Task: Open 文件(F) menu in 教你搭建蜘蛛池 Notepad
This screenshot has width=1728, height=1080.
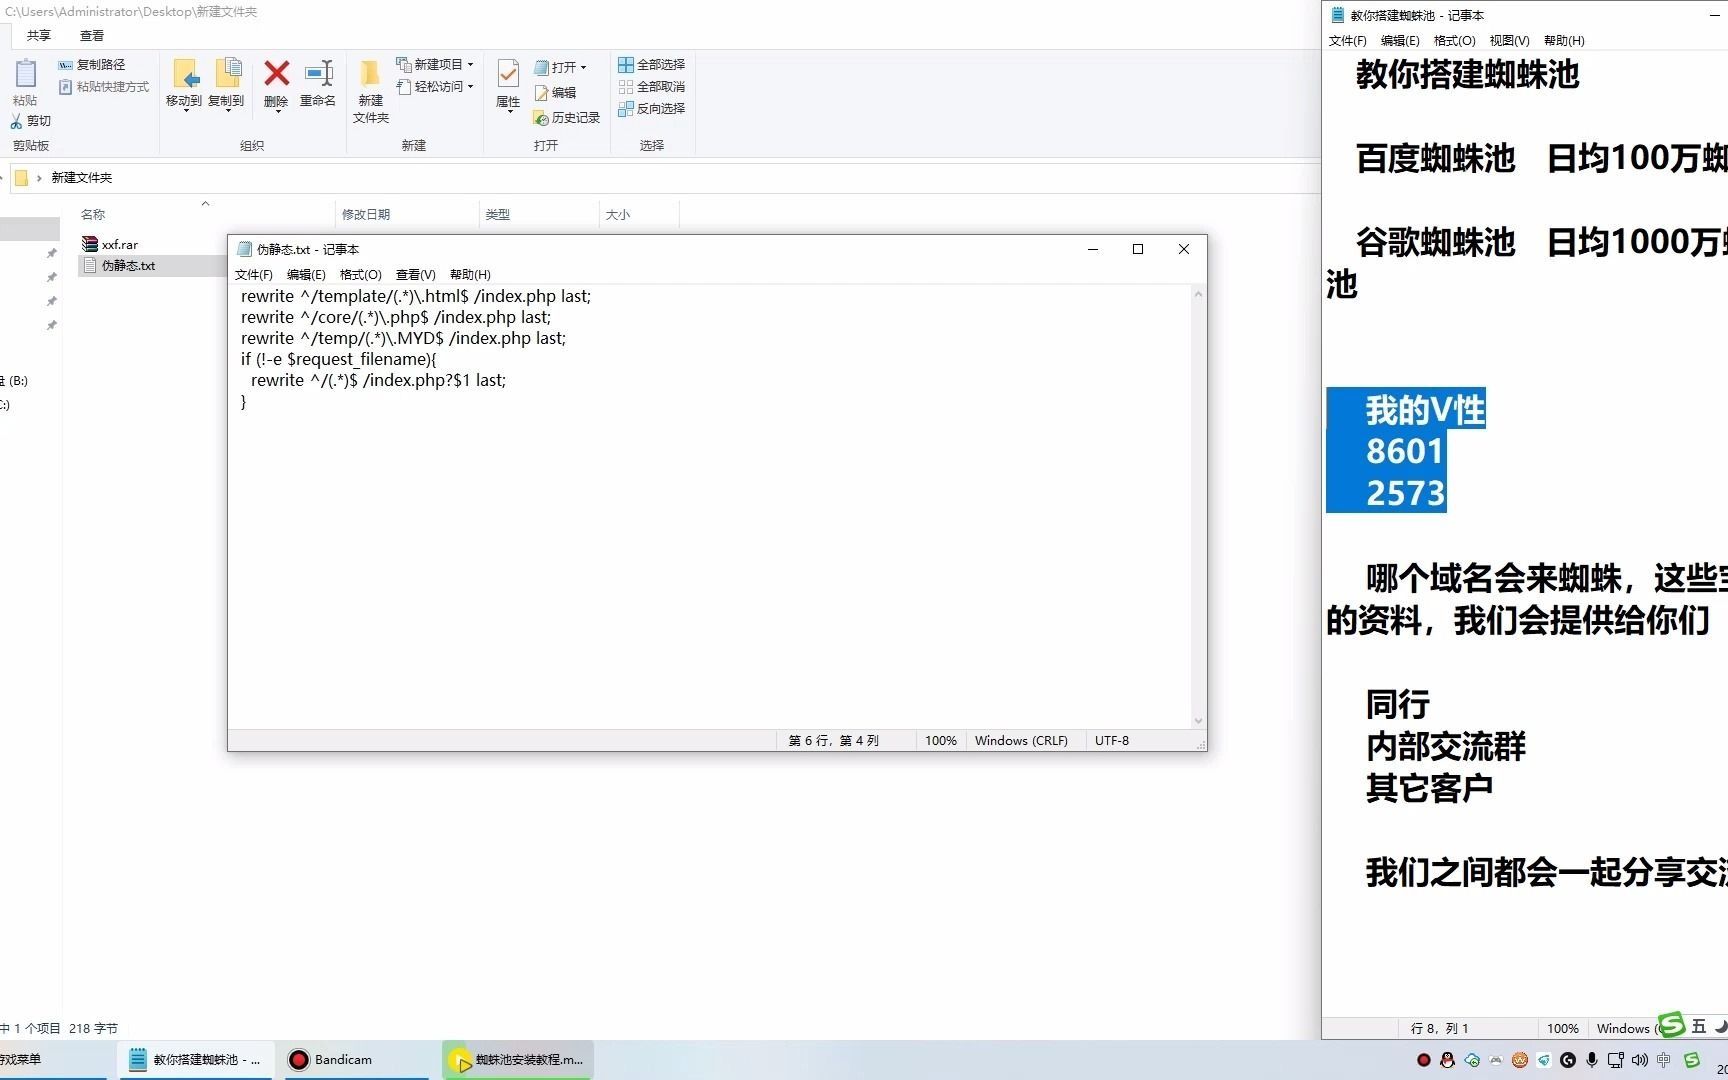Action: [x=1347, y=41]
